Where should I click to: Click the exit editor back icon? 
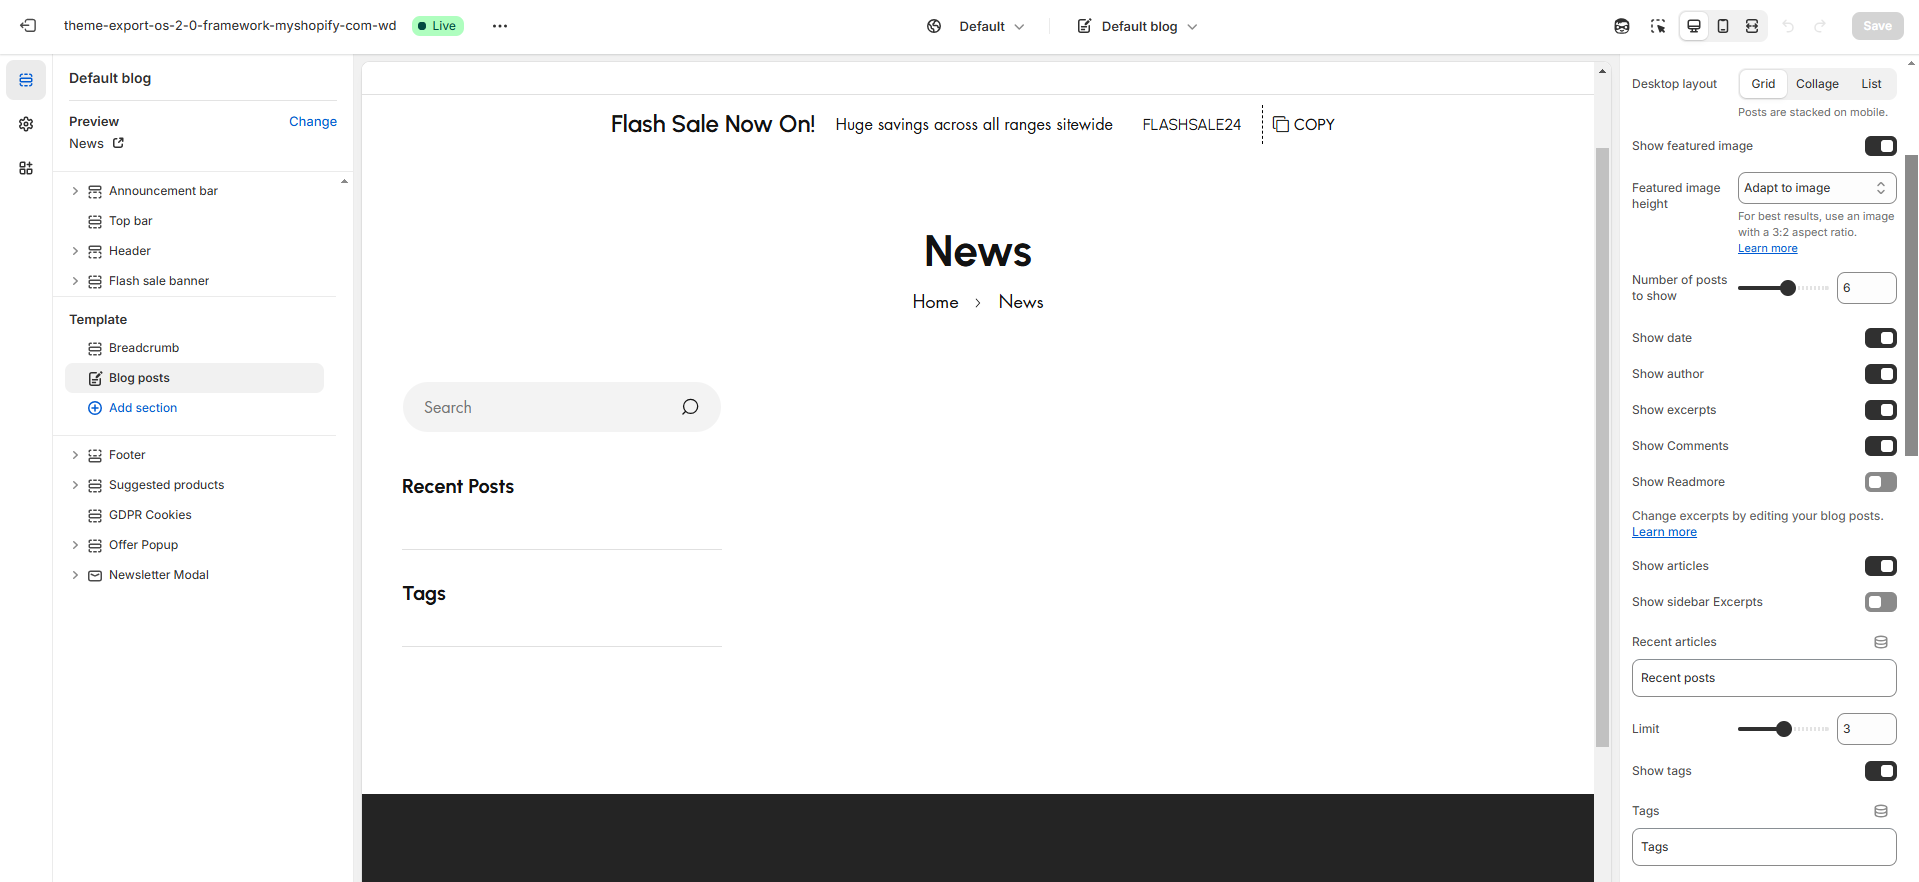[x=28, y=26]
